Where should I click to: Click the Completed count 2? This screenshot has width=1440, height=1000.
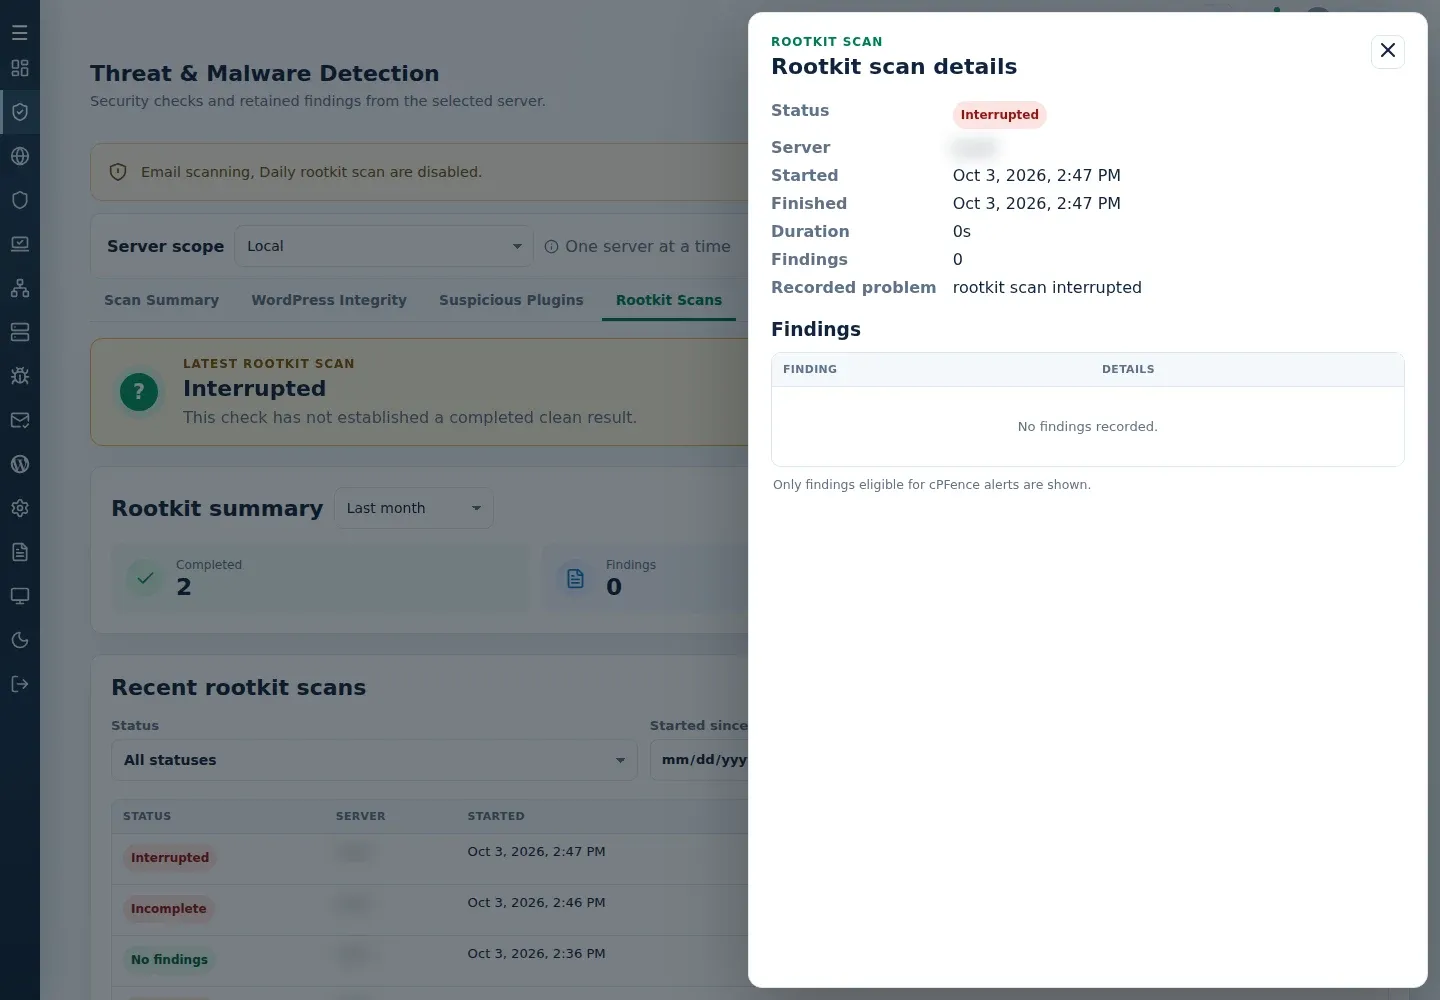click(184, 587)
